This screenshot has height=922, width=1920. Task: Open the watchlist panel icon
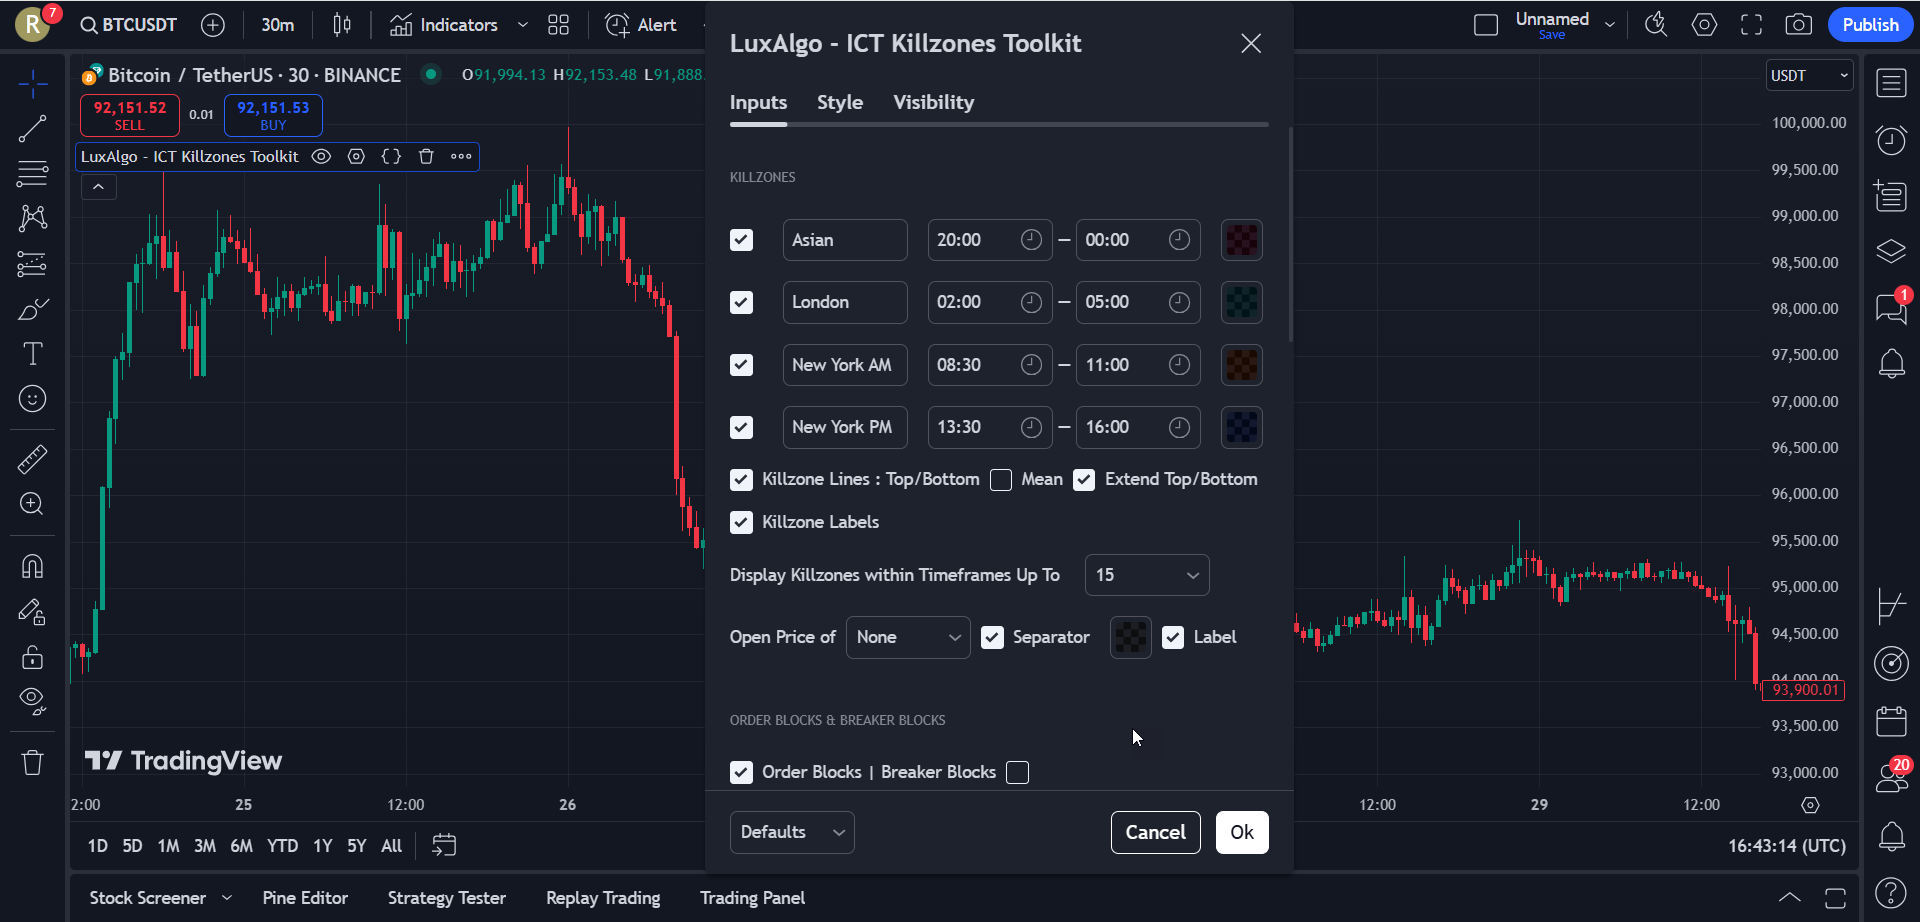coord(1891,83)
